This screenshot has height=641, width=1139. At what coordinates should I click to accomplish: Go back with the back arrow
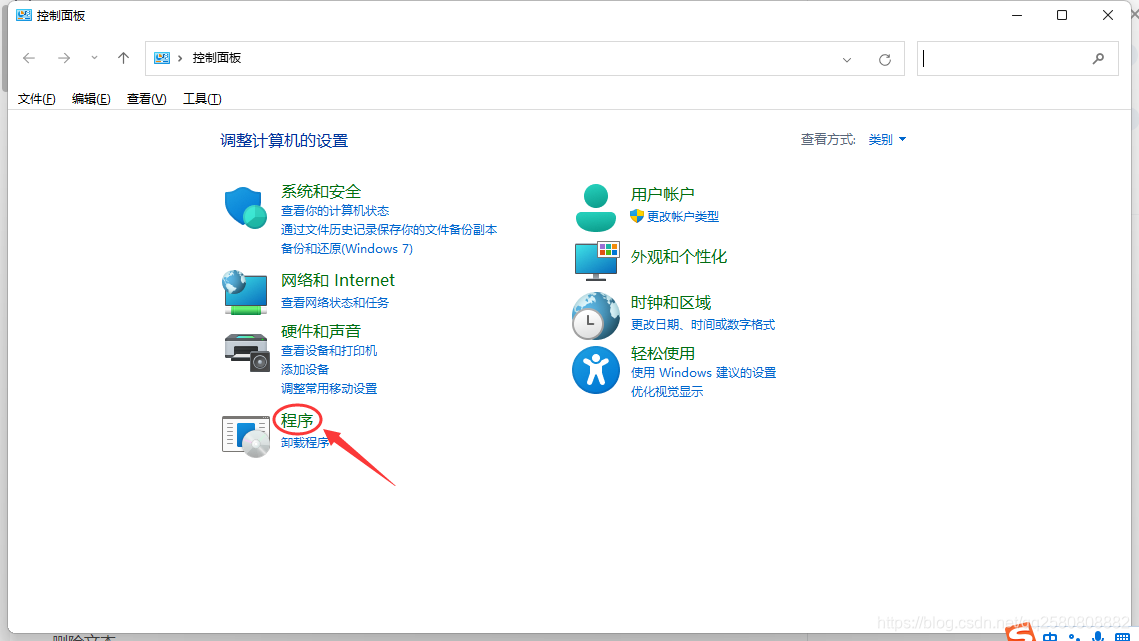pyautogui.click(x=29, y=58)
